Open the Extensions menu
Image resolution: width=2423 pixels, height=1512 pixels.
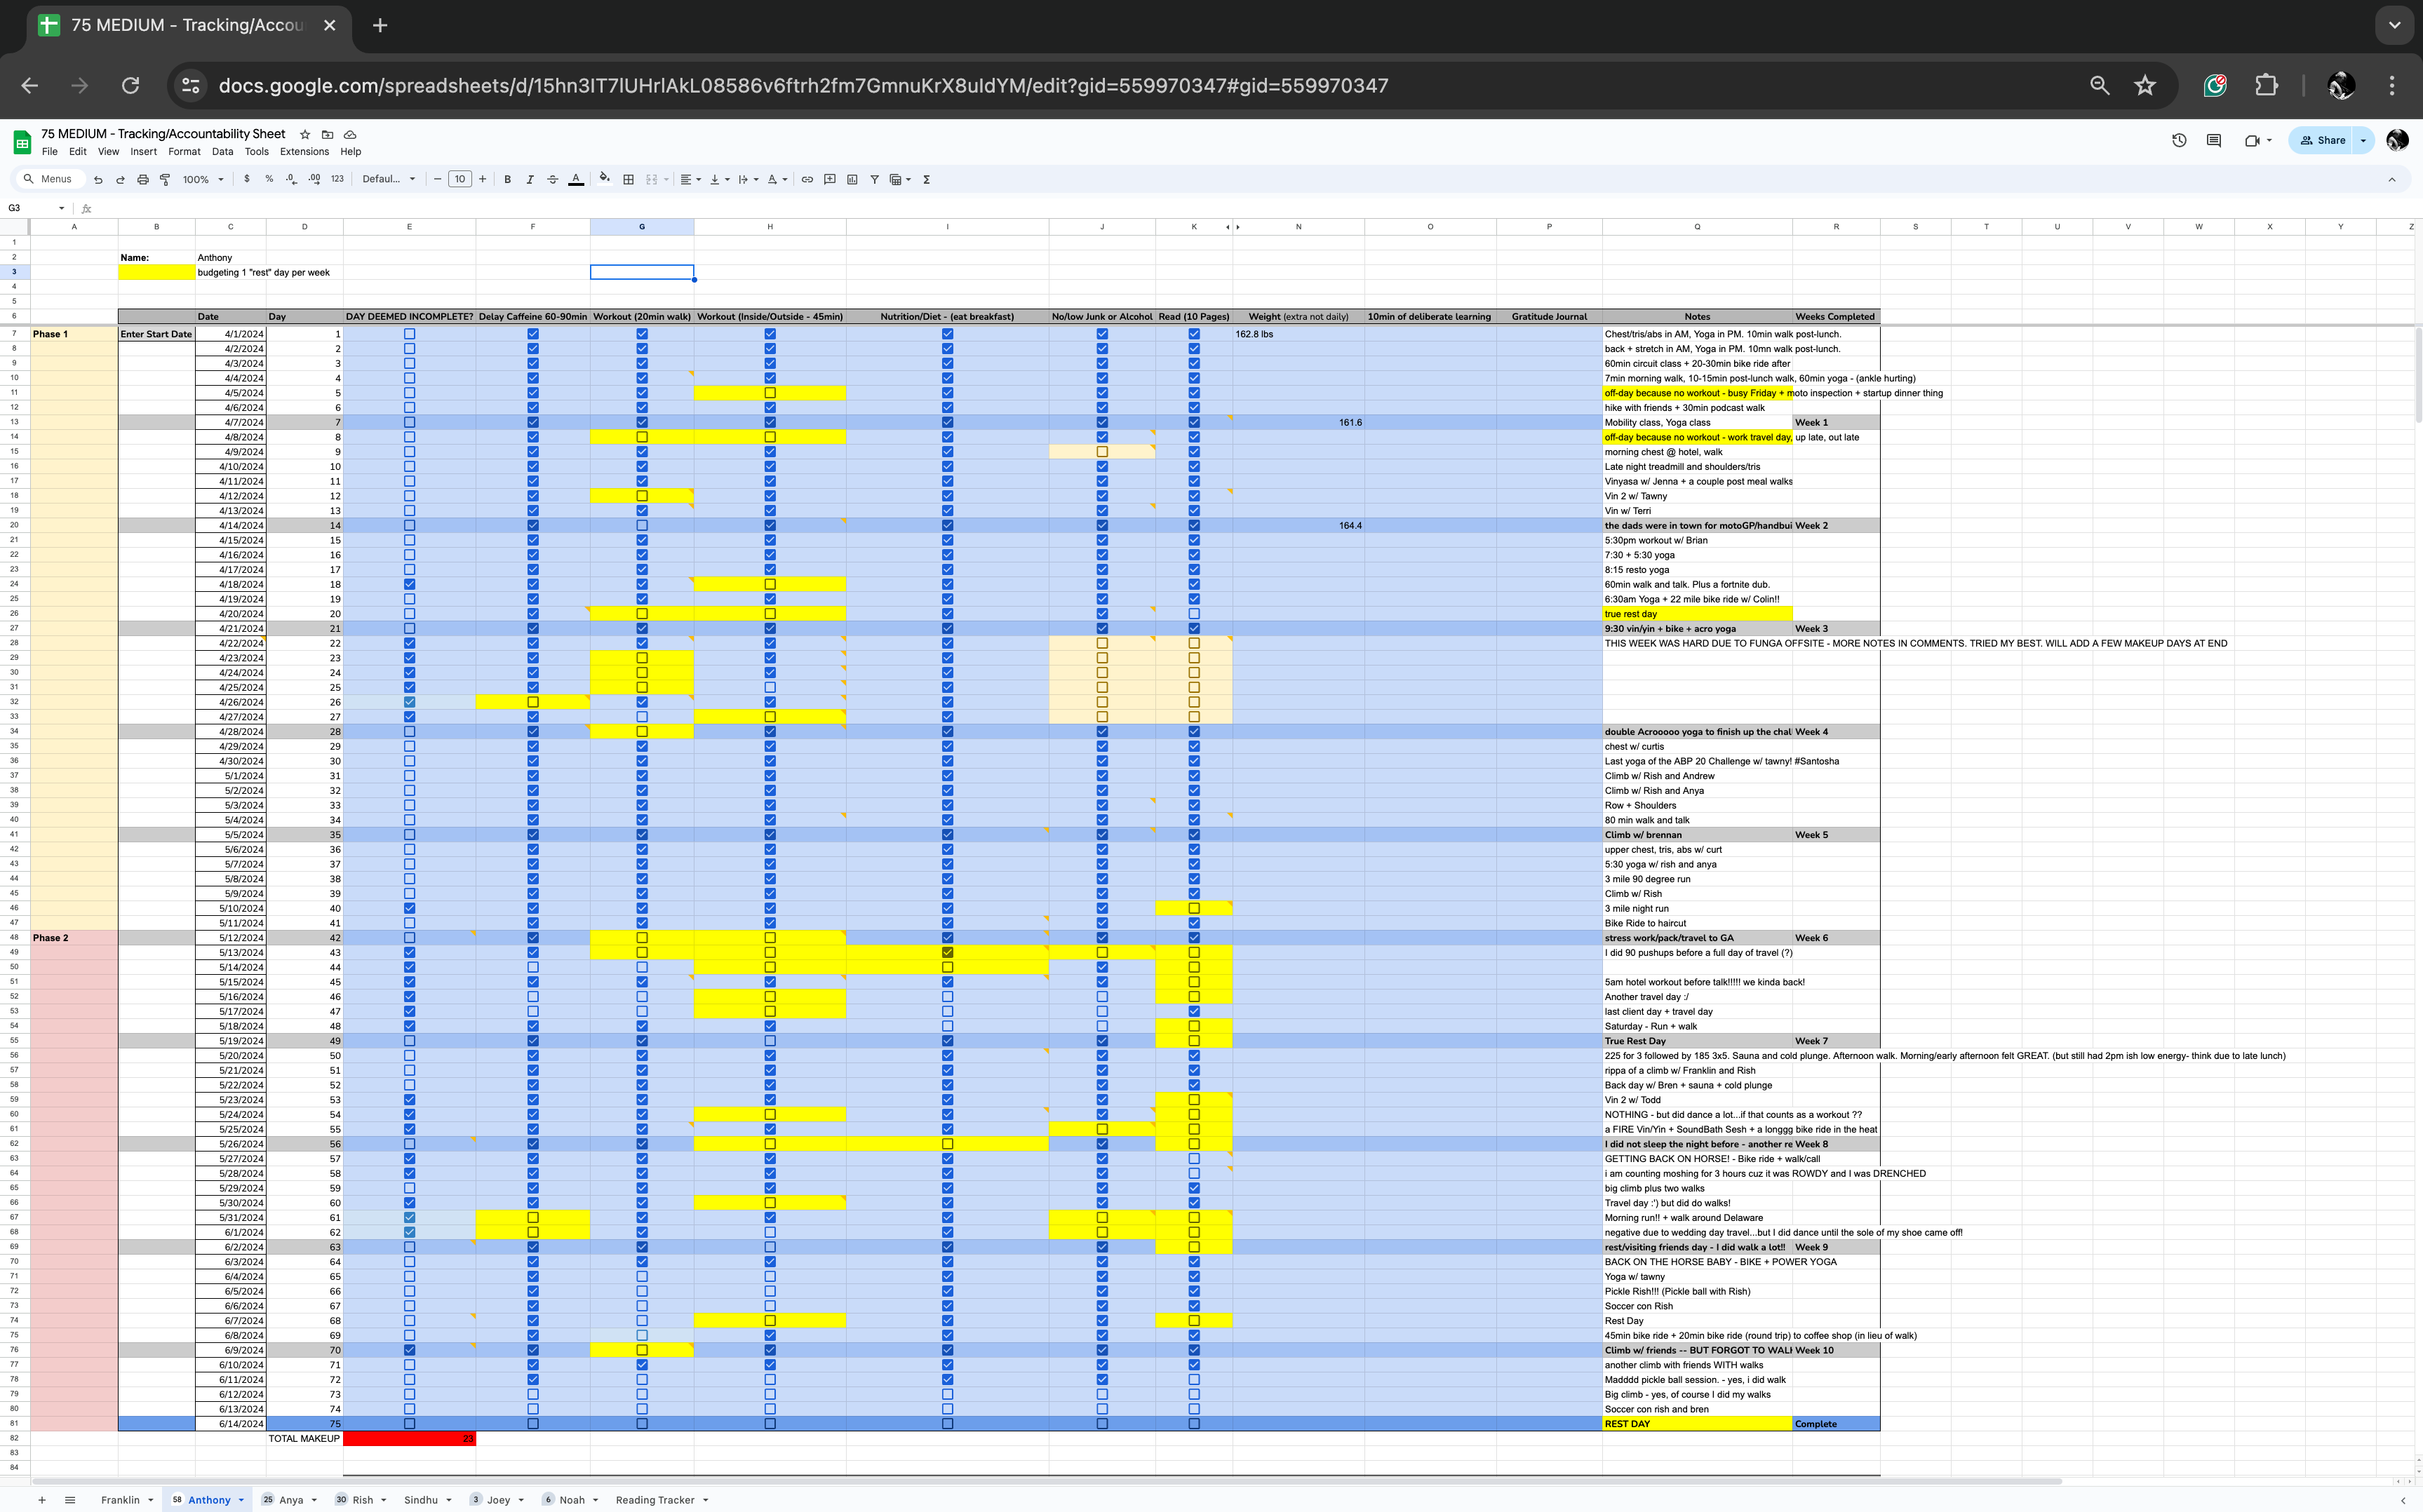[x=304, y=152]
